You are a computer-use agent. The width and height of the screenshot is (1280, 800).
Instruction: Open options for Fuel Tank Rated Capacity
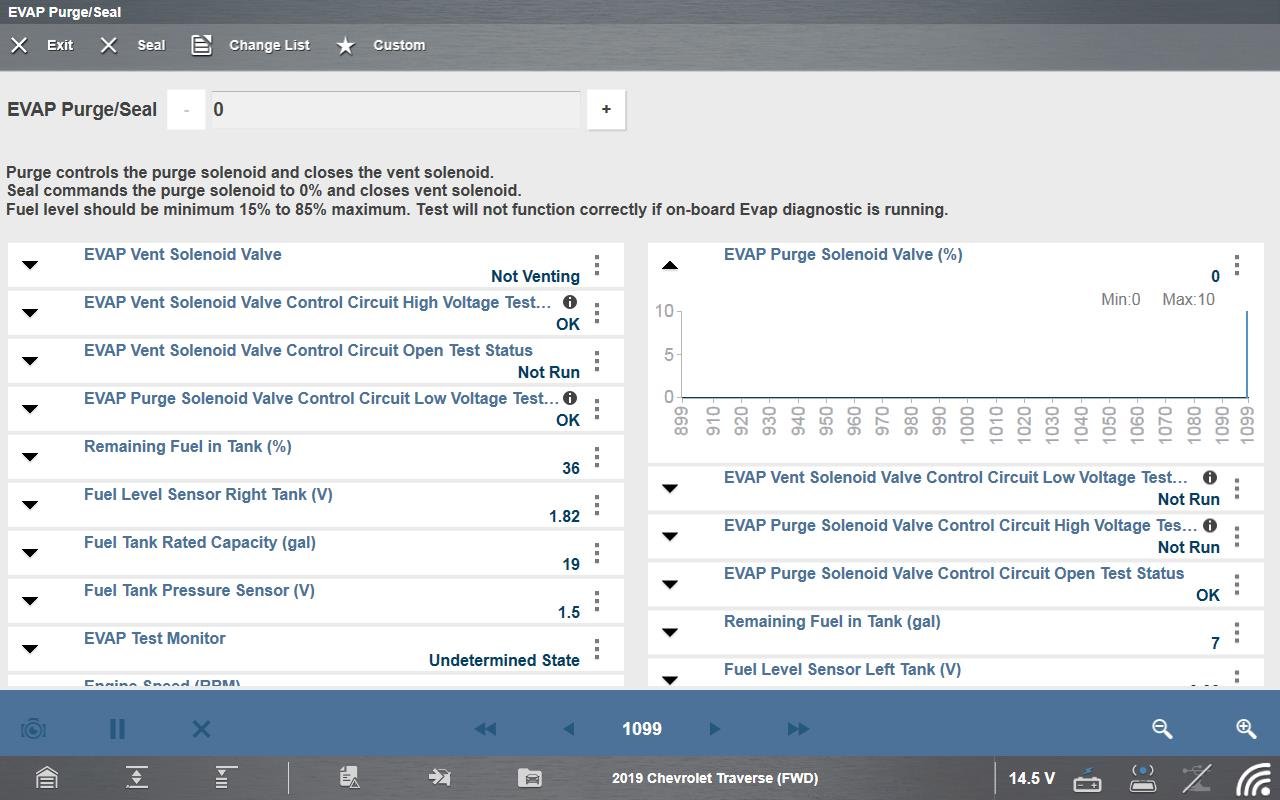[597, 553]
